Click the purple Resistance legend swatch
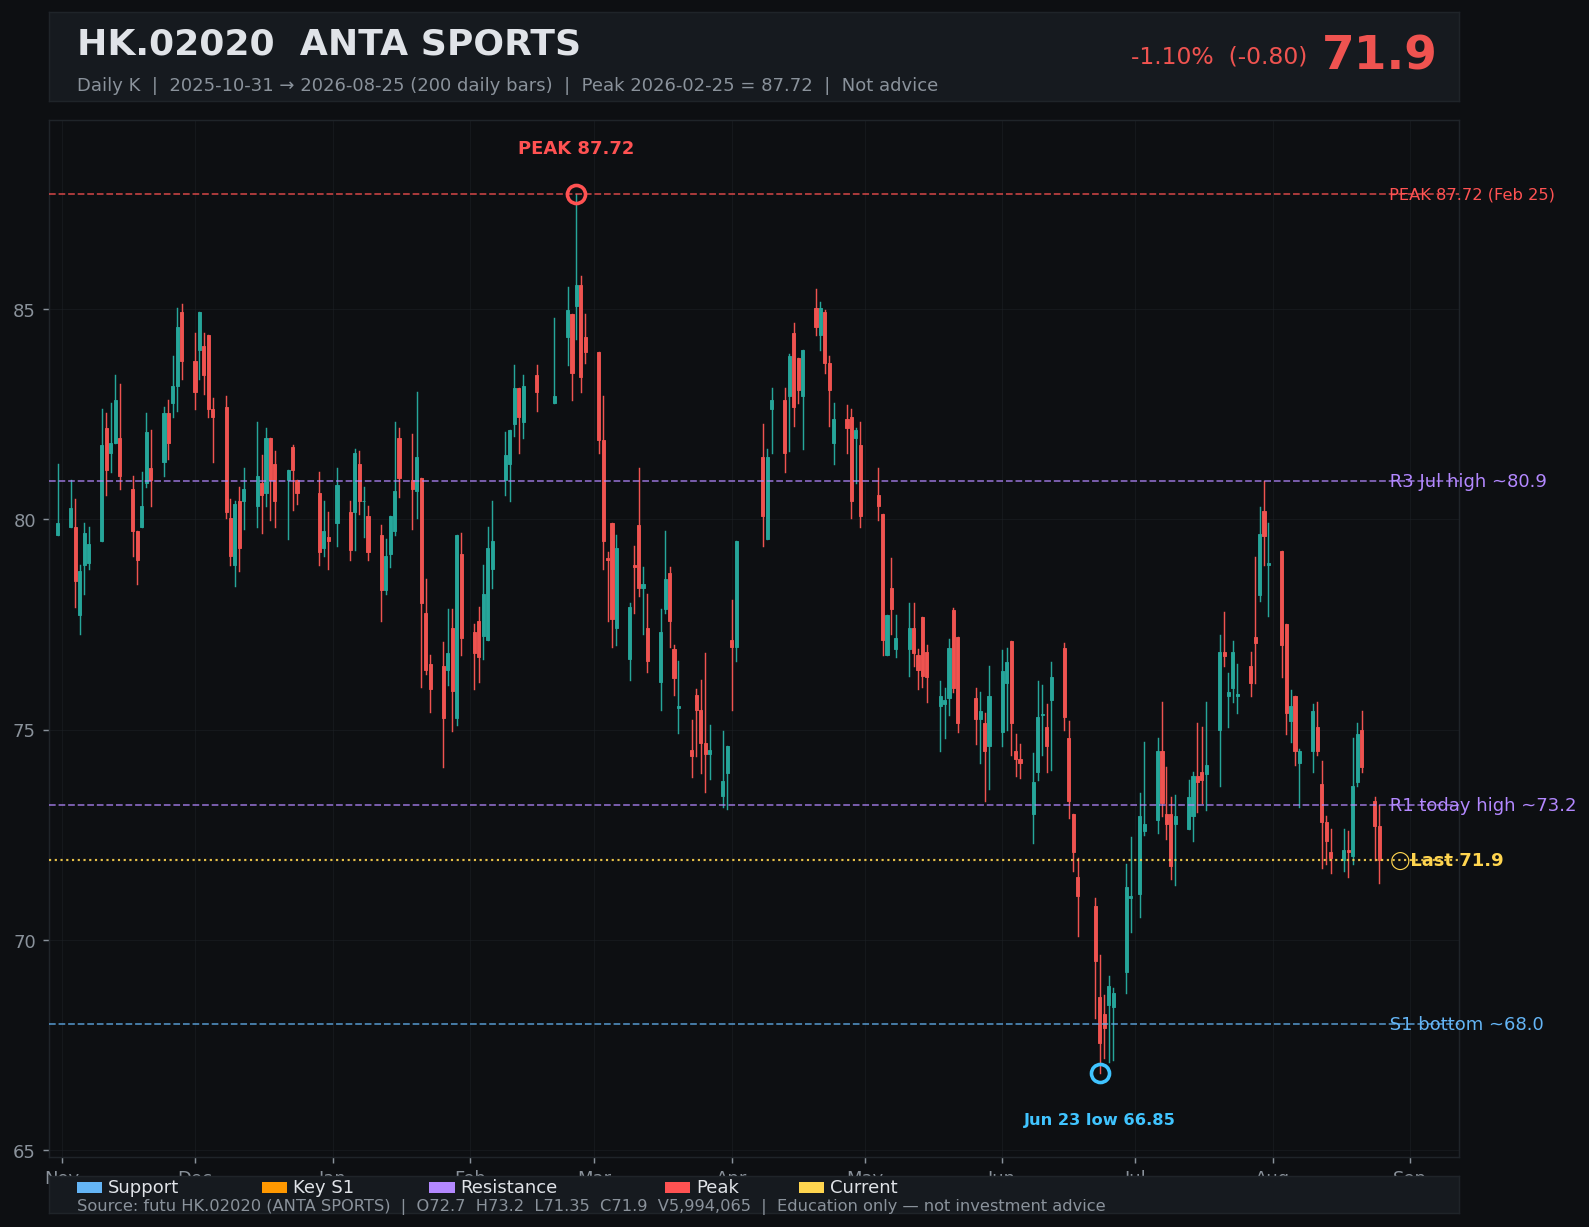Image resolution: width=1589 pixels, height=1227 pixels. click(442, 1187)
